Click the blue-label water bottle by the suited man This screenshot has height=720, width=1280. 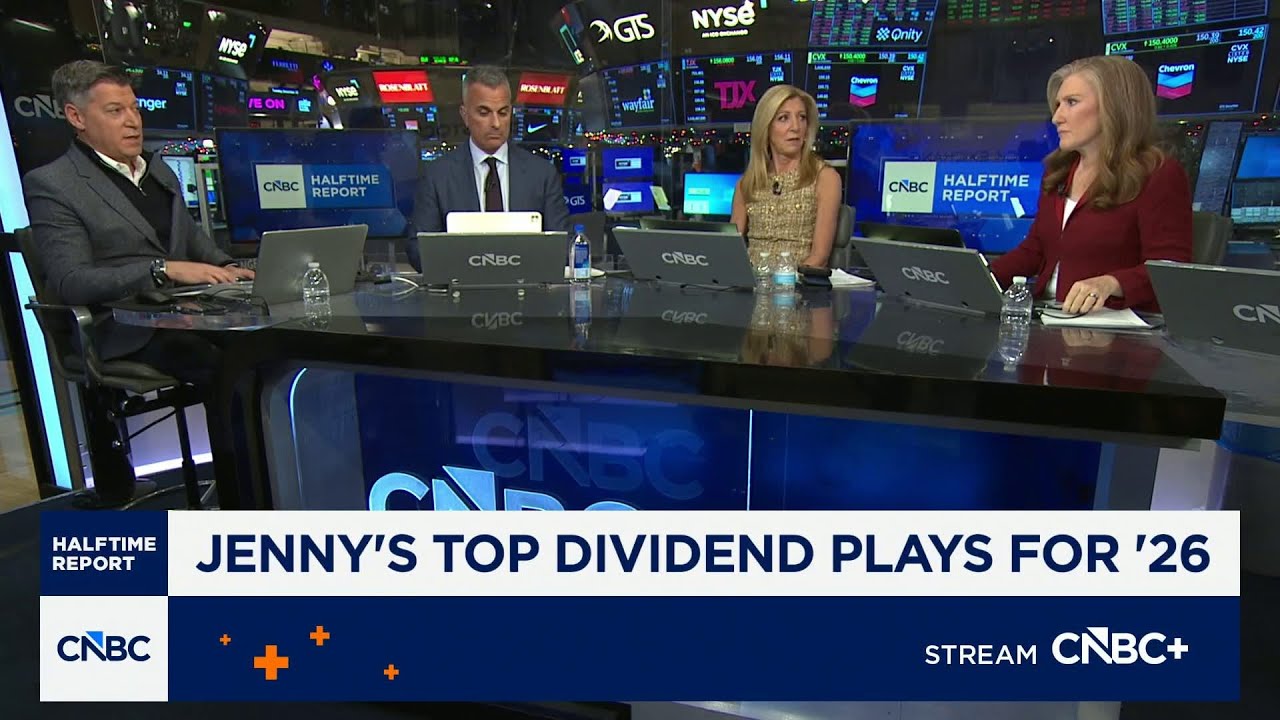point(580,253)
